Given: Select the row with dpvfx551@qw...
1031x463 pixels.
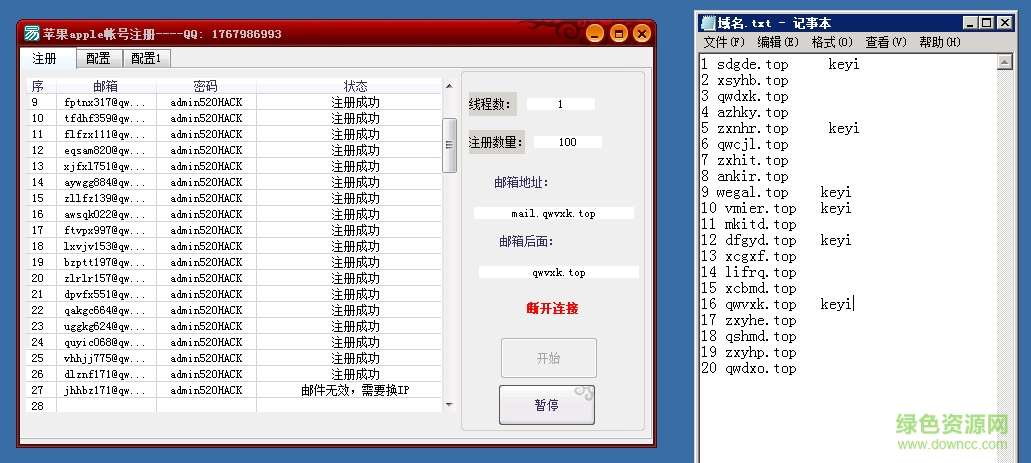Looking at the screenshot, I should click(234, 294).
